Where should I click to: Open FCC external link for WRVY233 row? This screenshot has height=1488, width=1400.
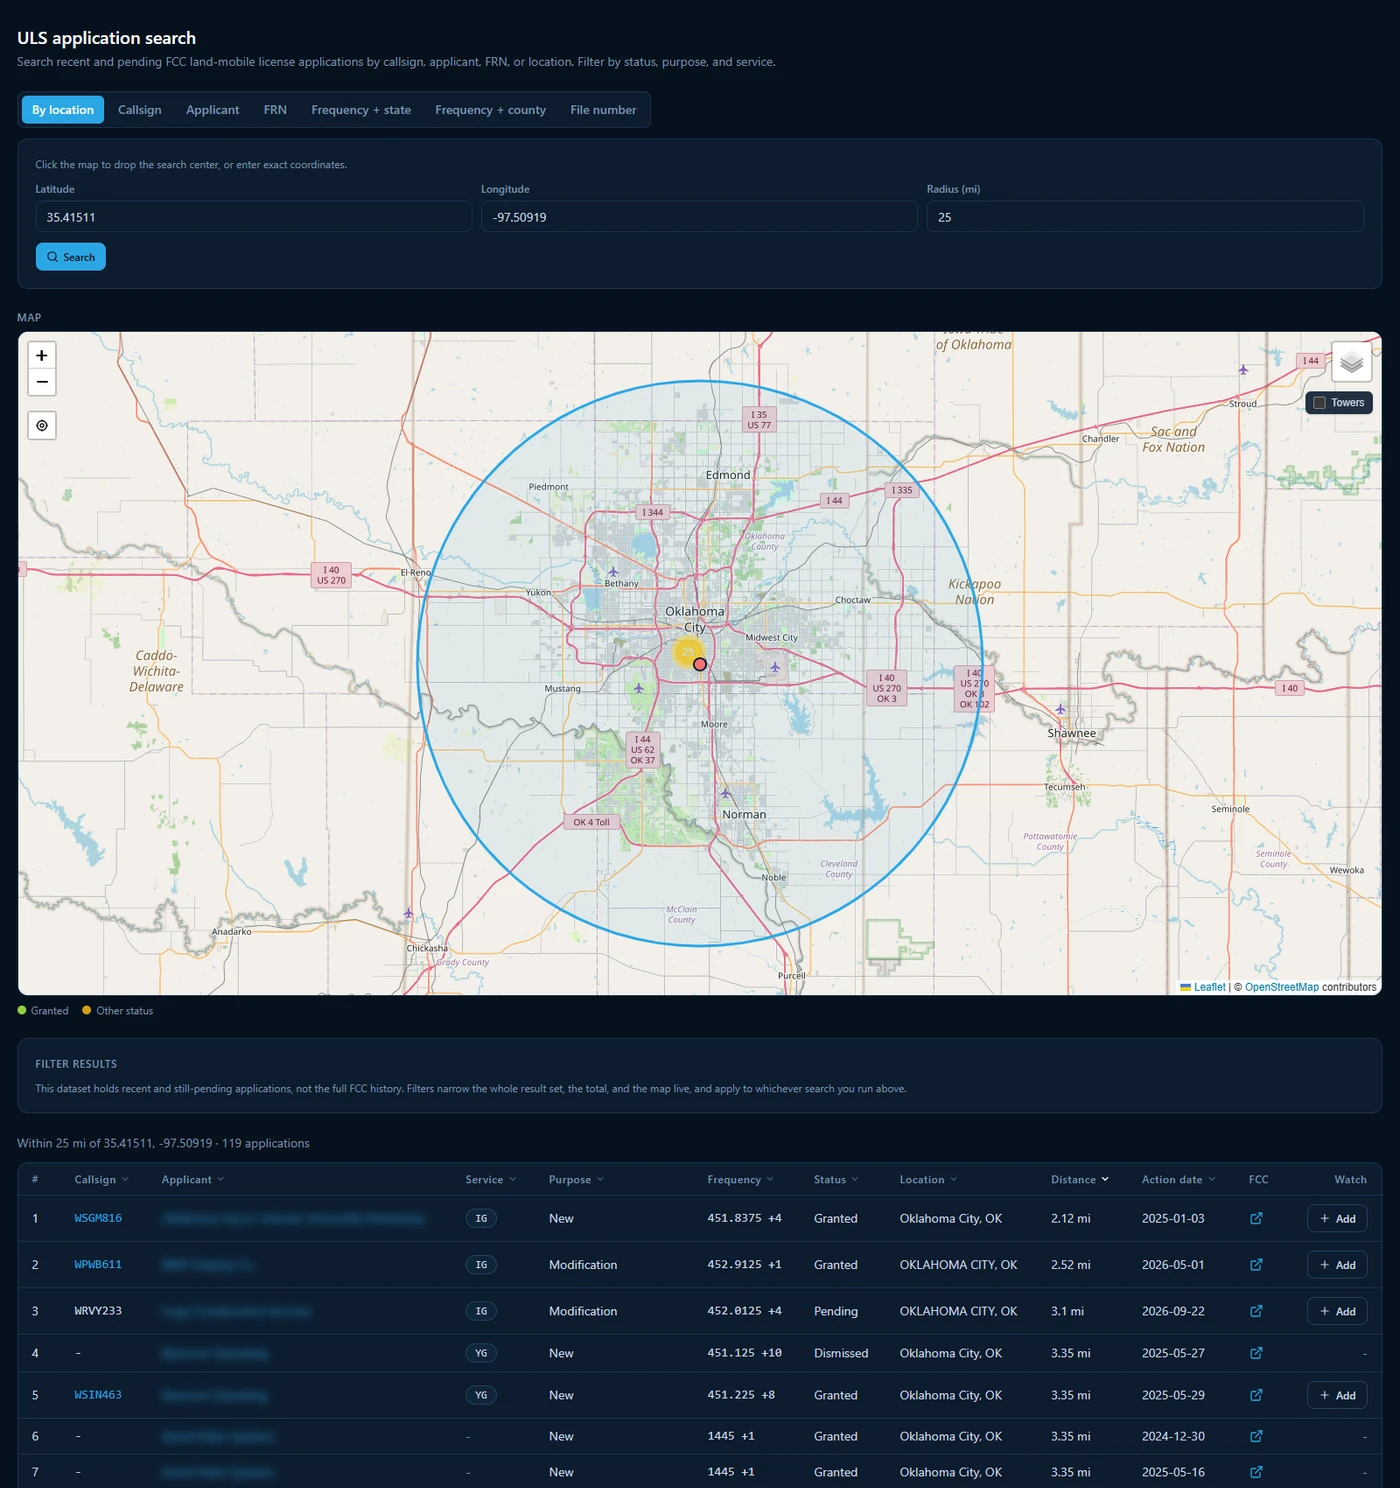(1256, 1311)
